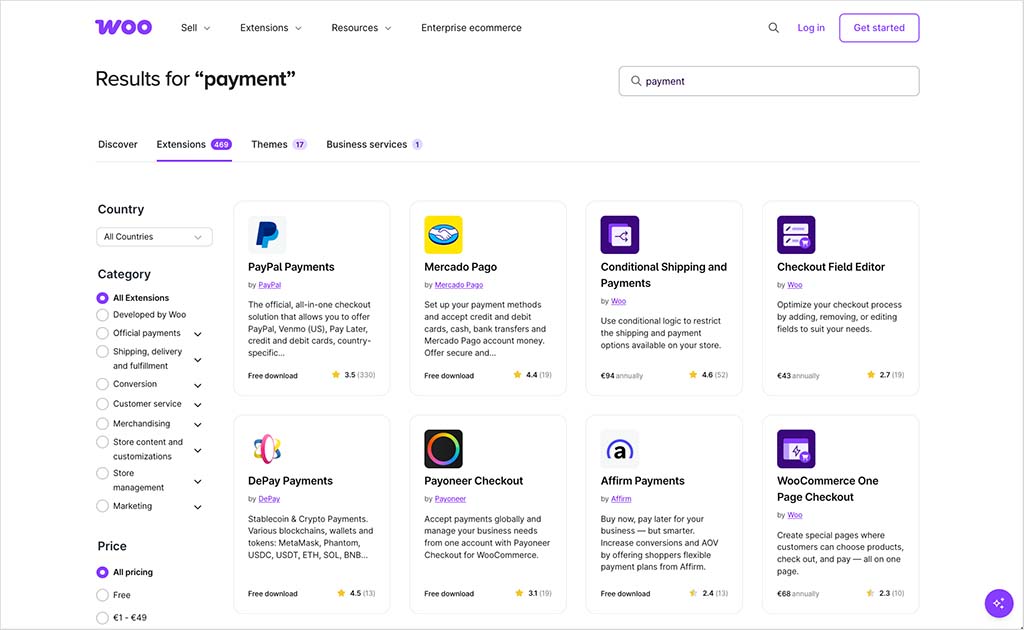Expand the Official payments subcategories chevron
This screenshot has height=630, width=1024.
point(198,334)
